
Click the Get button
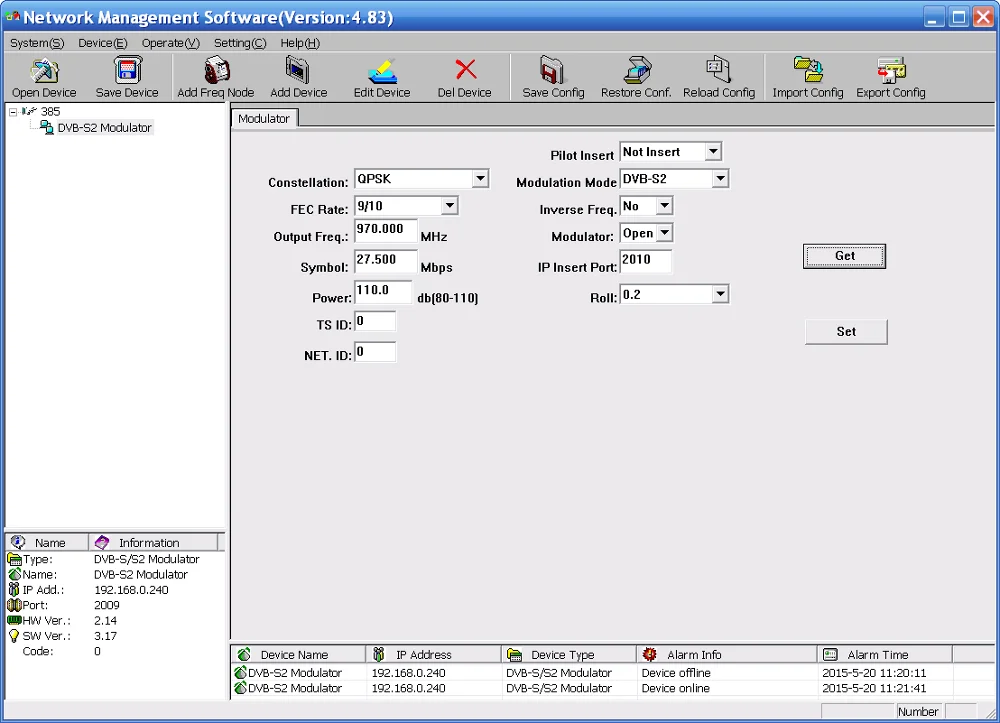point(844,256)
